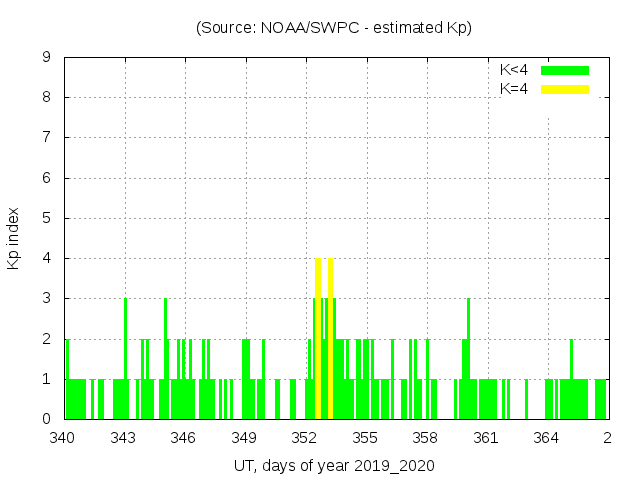Click the green K<4 legend swatch
The image size is (640, 480).
click(565, 70)
